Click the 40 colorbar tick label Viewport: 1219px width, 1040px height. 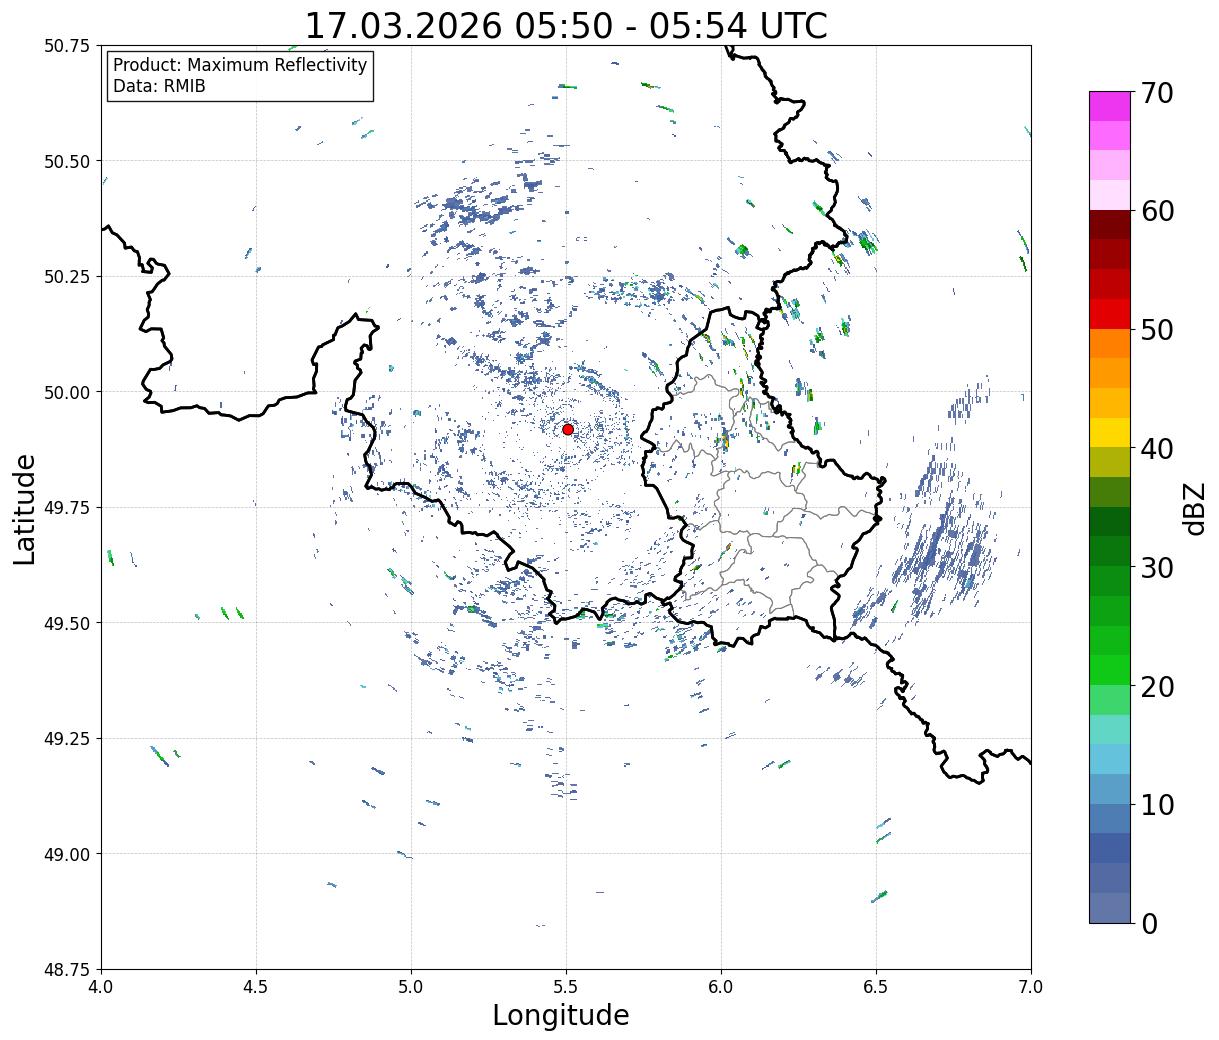click(1156, 449)
